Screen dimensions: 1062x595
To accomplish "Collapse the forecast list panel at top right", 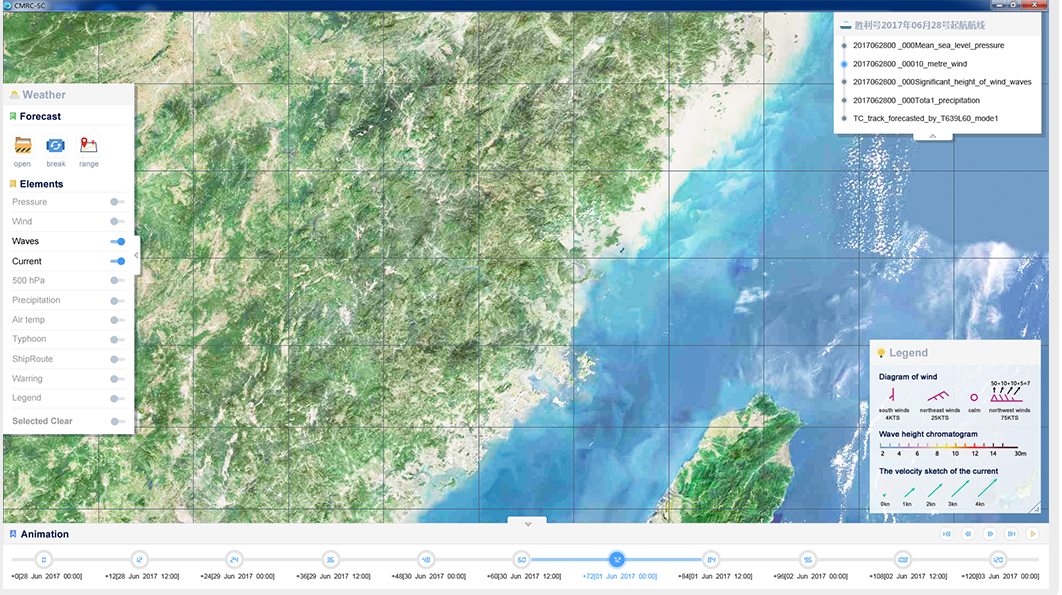I will (x=932, y=136).
